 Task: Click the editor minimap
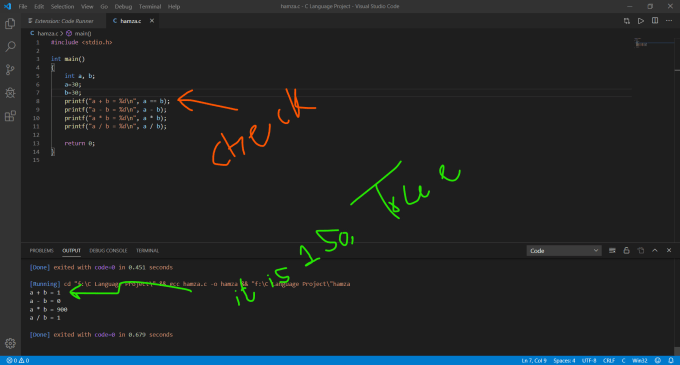click(x=653, y=44)
